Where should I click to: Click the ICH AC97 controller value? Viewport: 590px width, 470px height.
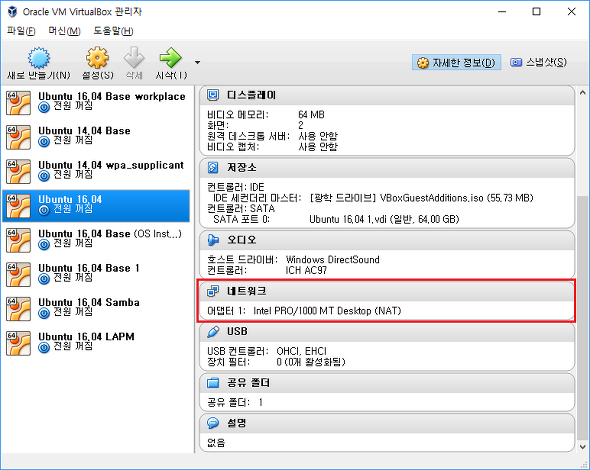point(306,270)
